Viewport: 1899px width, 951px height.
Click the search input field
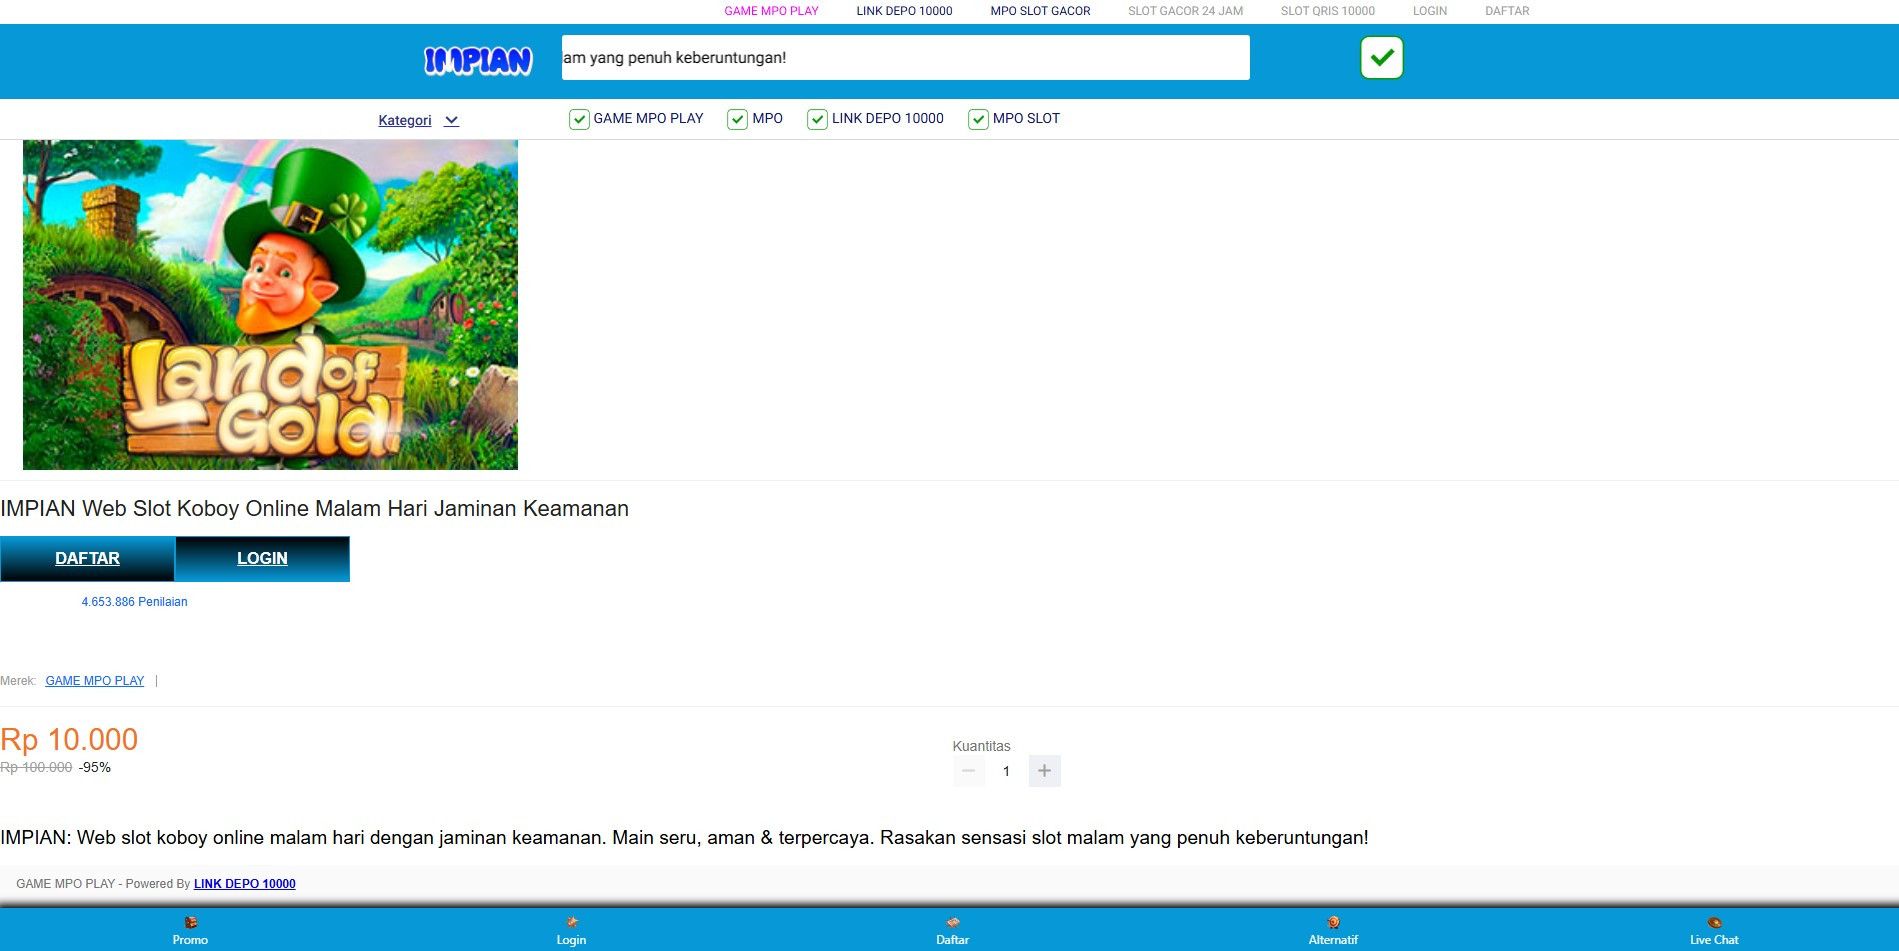point(905,57)
